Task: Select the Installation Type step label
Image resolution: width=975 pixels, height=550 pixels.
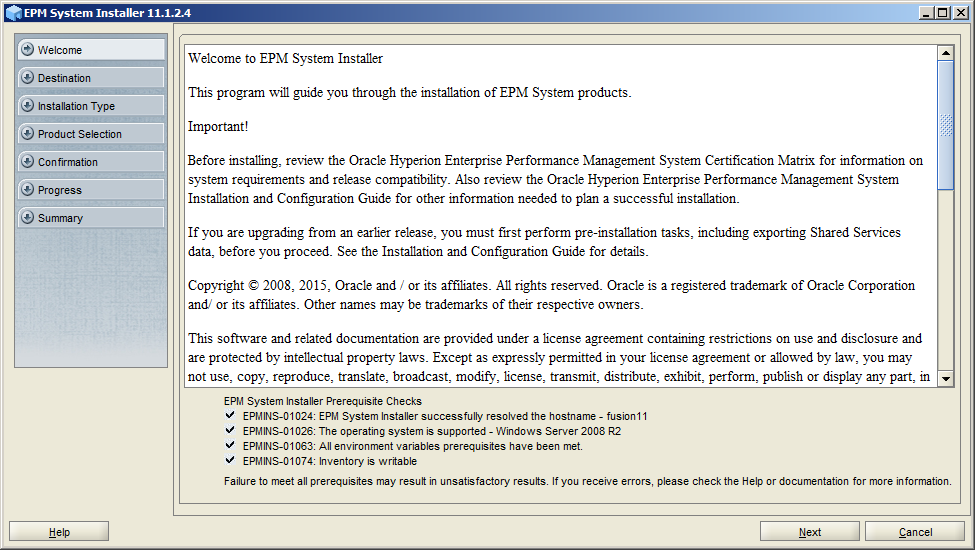Action: click(x=76, y=106)
